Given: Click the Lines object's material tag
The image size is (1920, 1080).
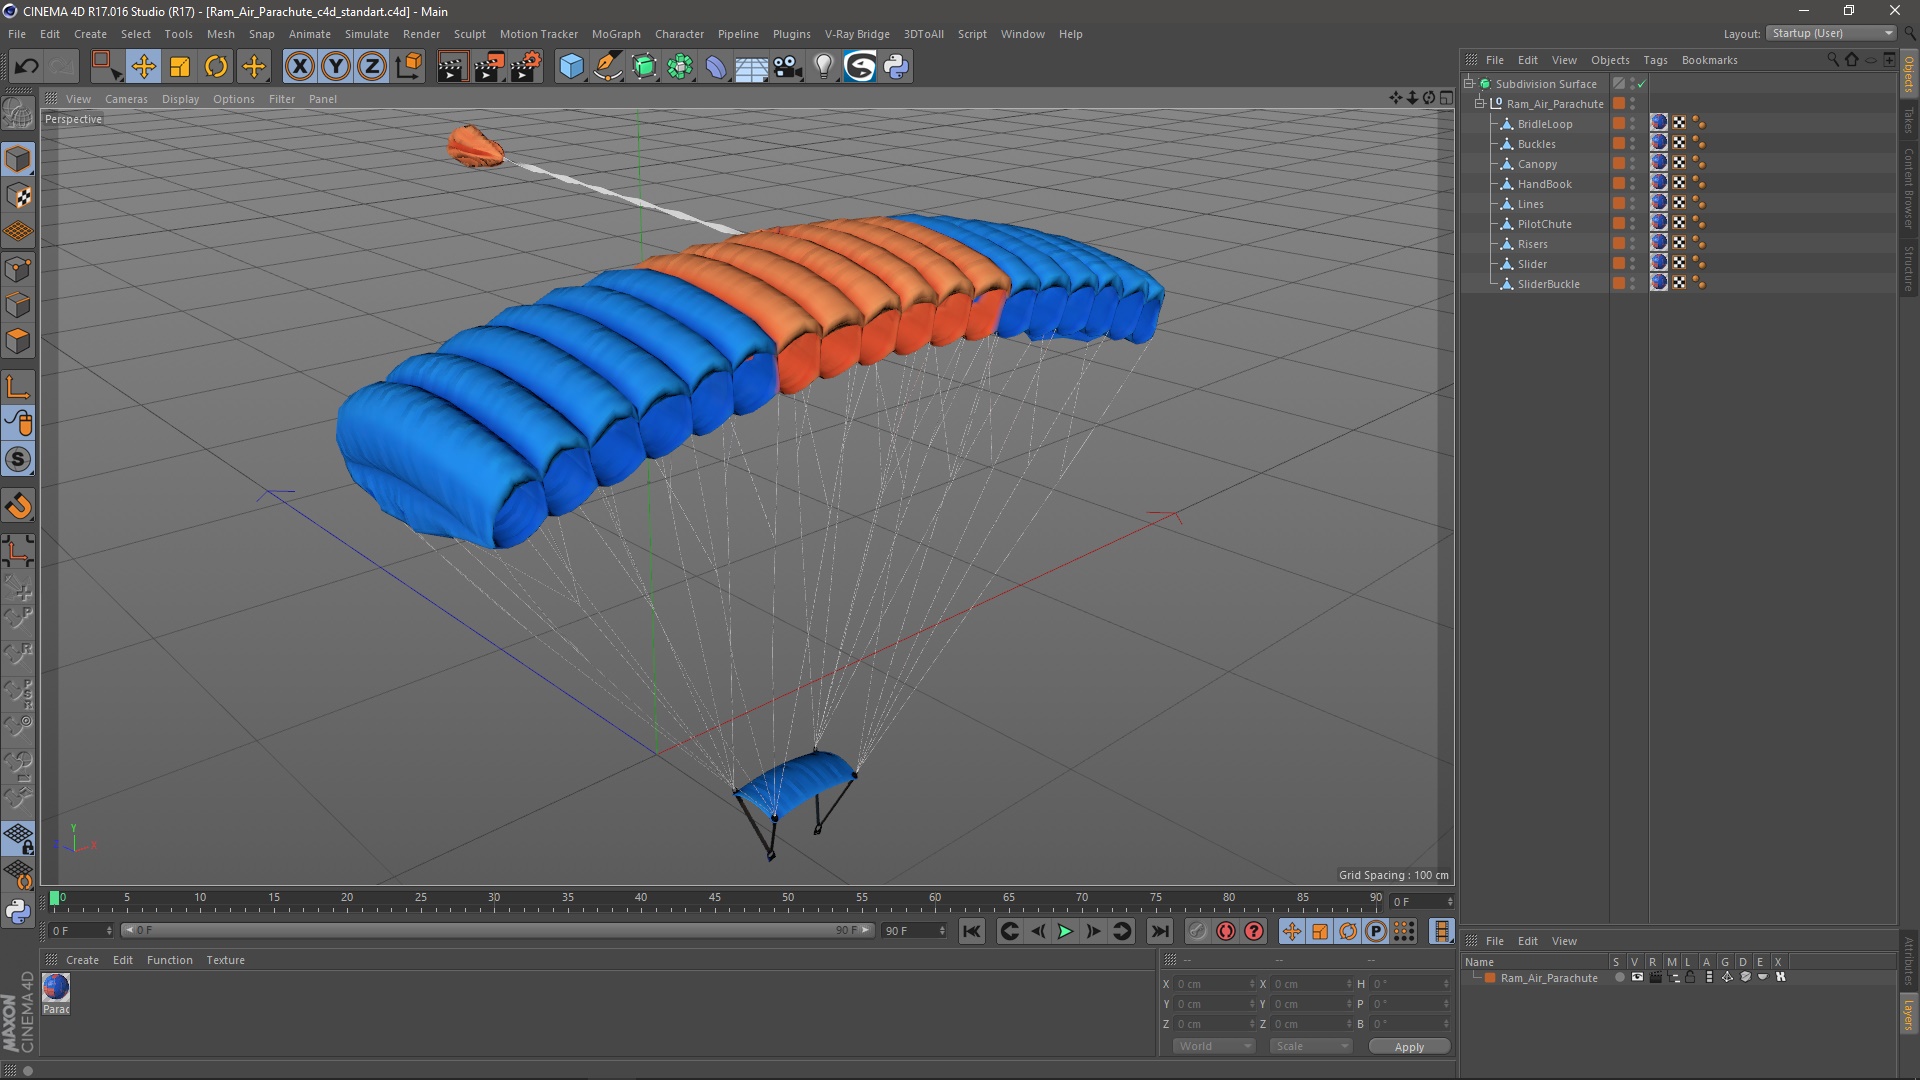Looking at the screenshot, I should pos(1659,203).
